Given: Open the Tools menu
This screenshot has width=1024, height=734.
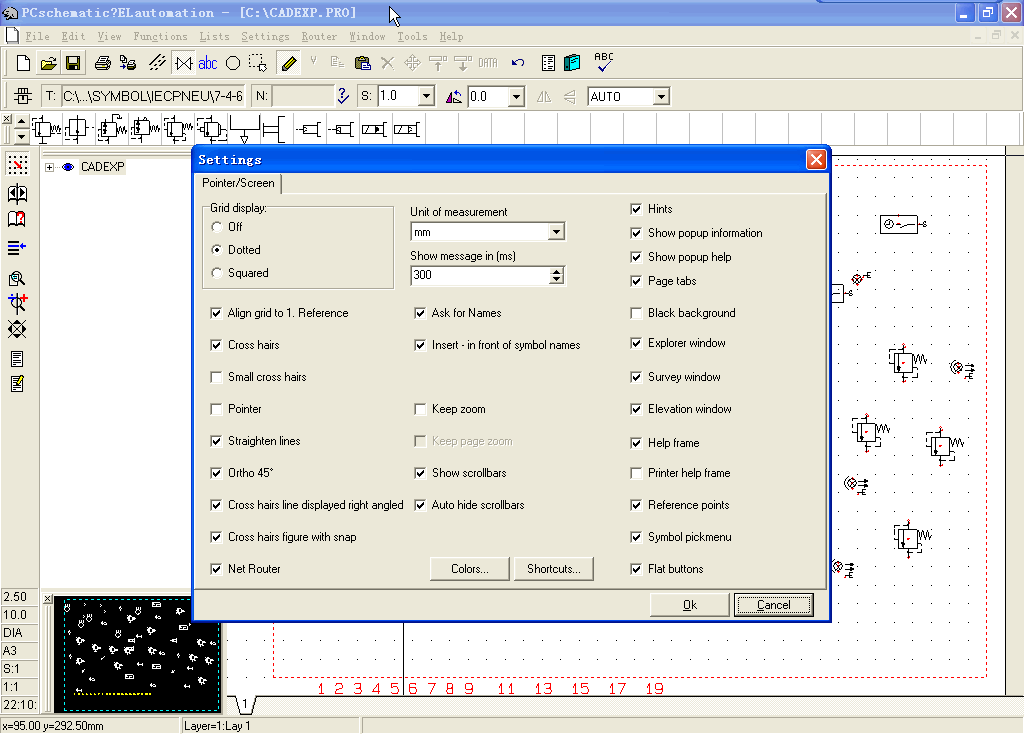Looking at the screenshot, I should click(412, 37).
